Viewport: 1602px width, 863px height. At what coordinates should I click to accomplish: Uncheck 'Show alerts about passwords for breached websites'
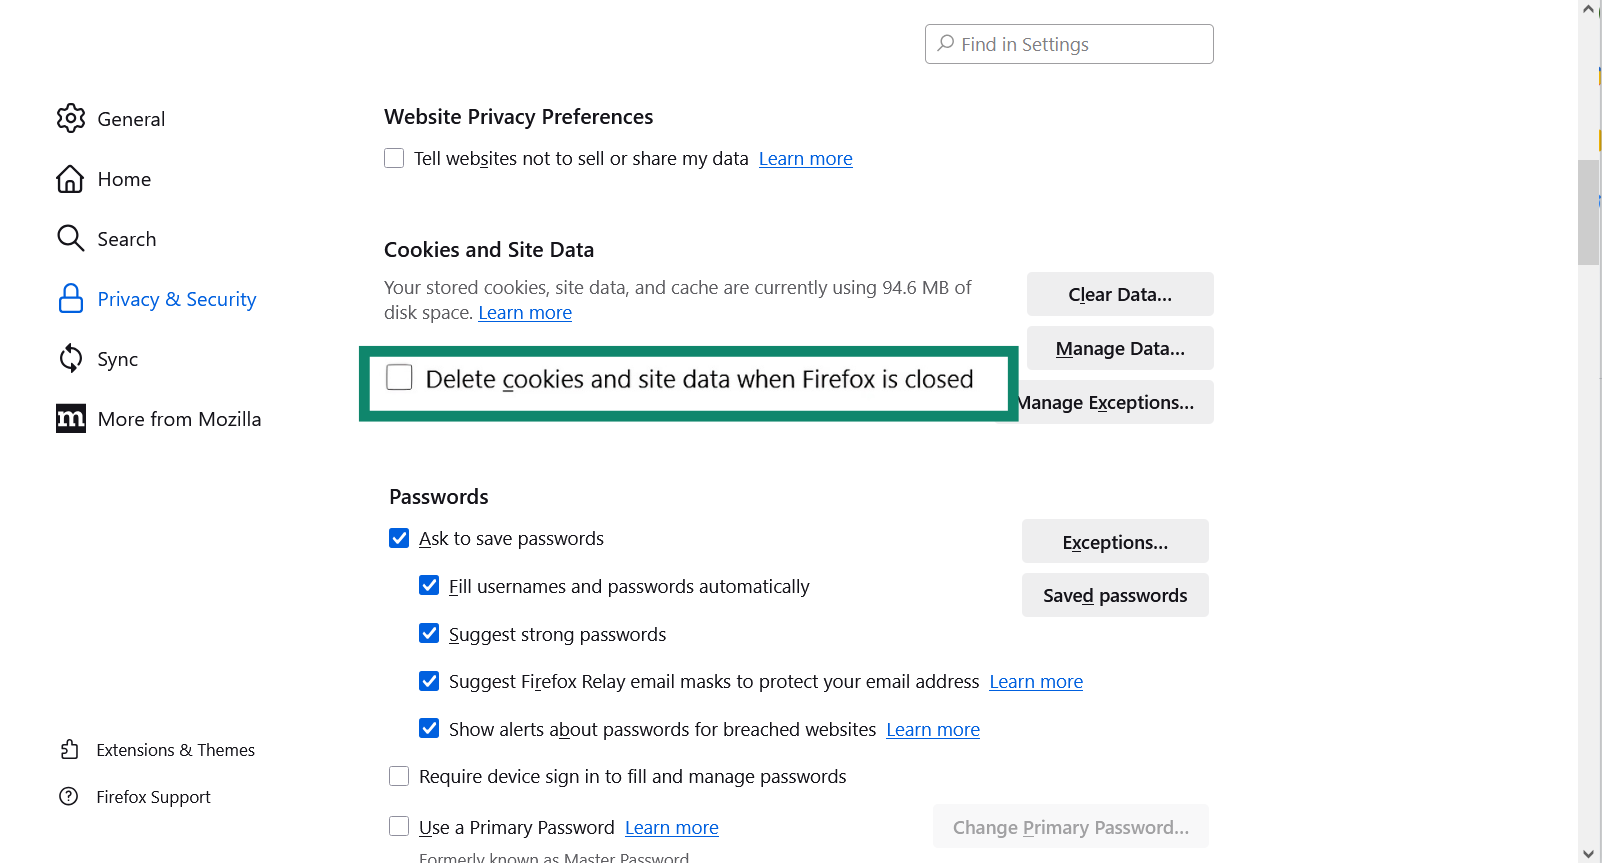point(429,728)
